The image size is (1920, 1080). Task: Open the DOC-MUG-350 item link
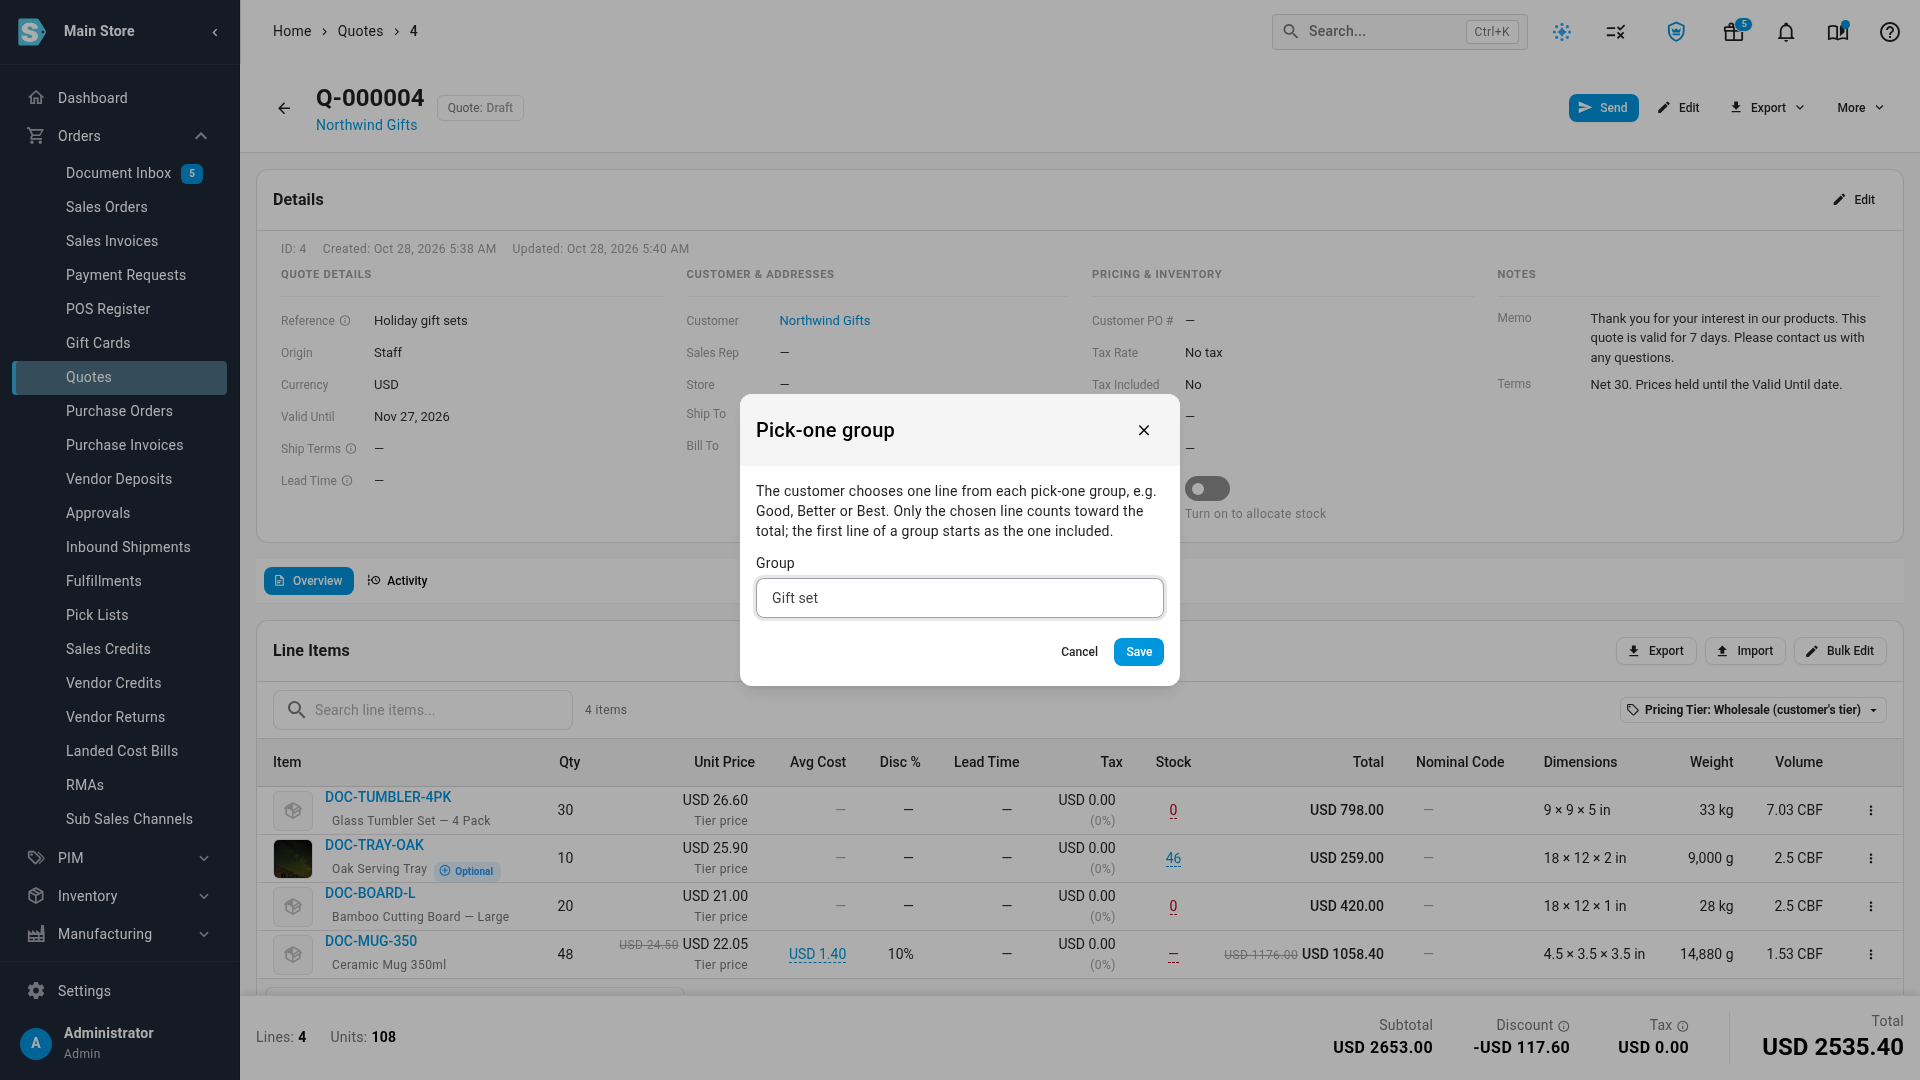point(371,941)
